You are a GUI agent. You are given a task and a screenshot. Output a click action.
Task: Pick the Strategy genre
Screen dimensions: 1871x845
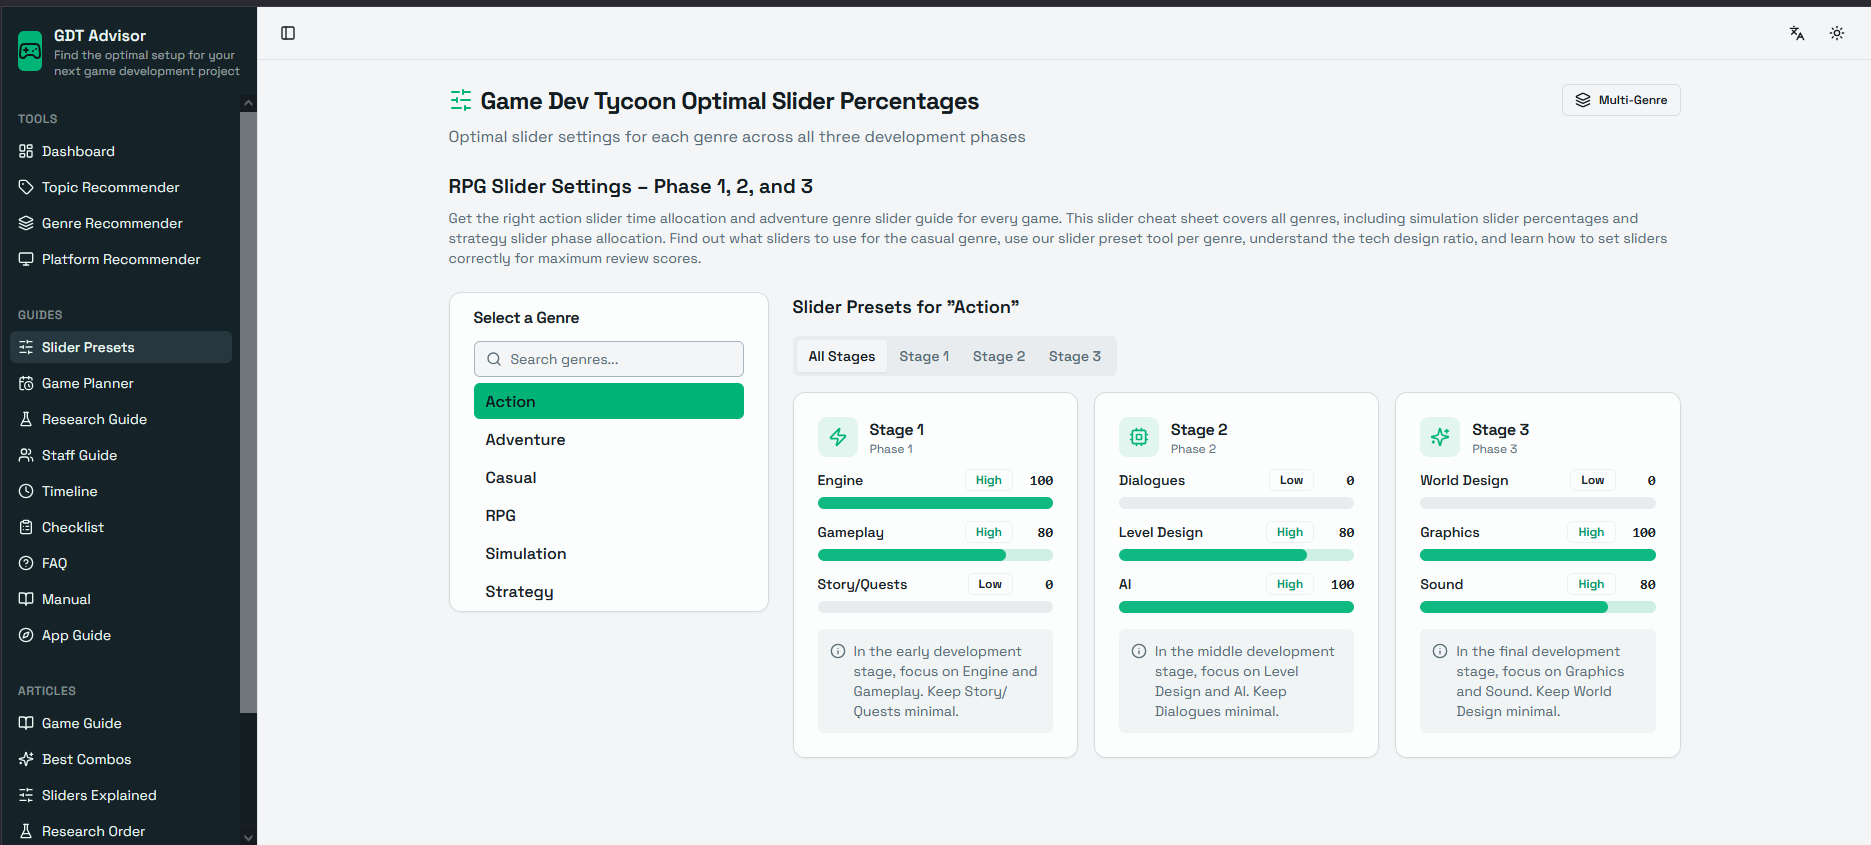click(609, 591)
